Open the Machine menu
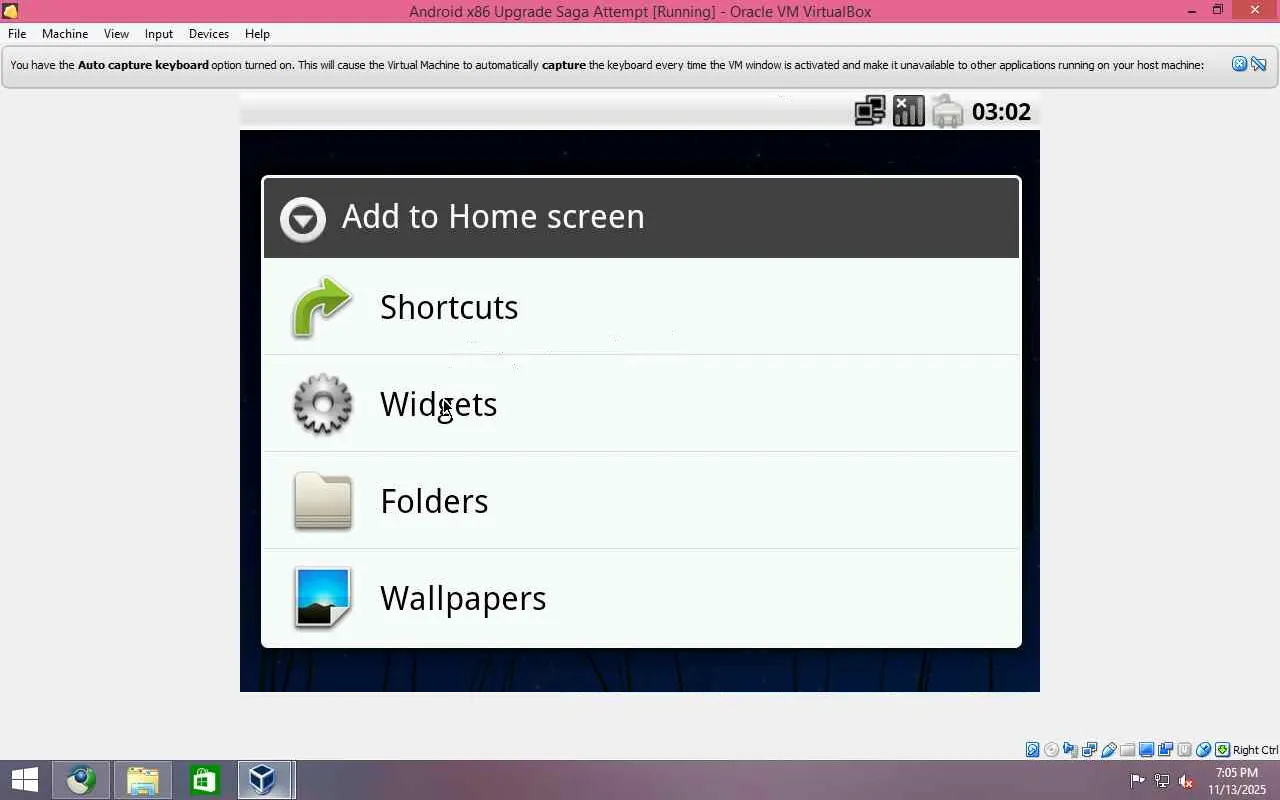Screen dimensions: 1280x800 pos(65,33)
